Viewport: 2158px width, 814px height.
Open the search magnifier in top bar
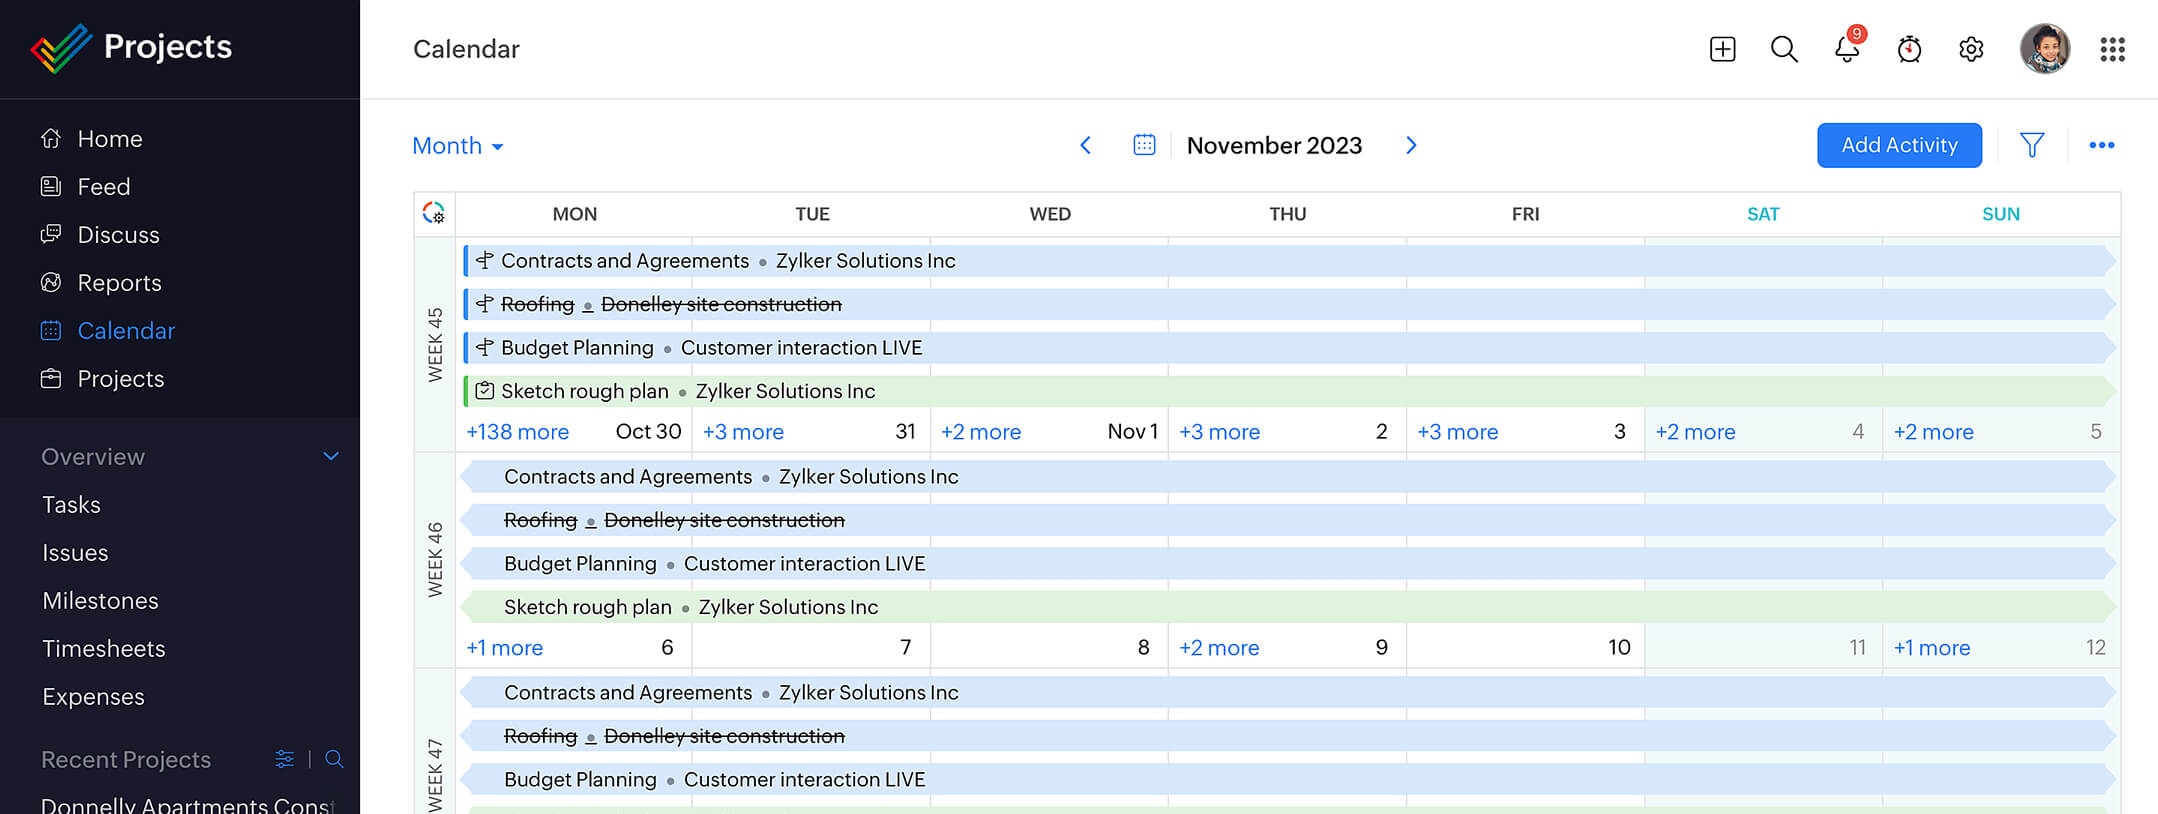point(1784,49)
